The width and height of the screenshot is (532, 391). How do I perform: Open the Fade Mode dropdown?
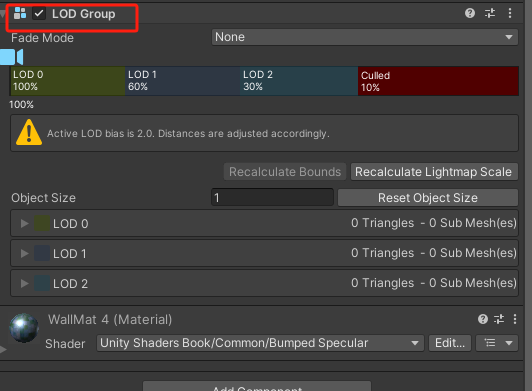click(x=365, y=37)
